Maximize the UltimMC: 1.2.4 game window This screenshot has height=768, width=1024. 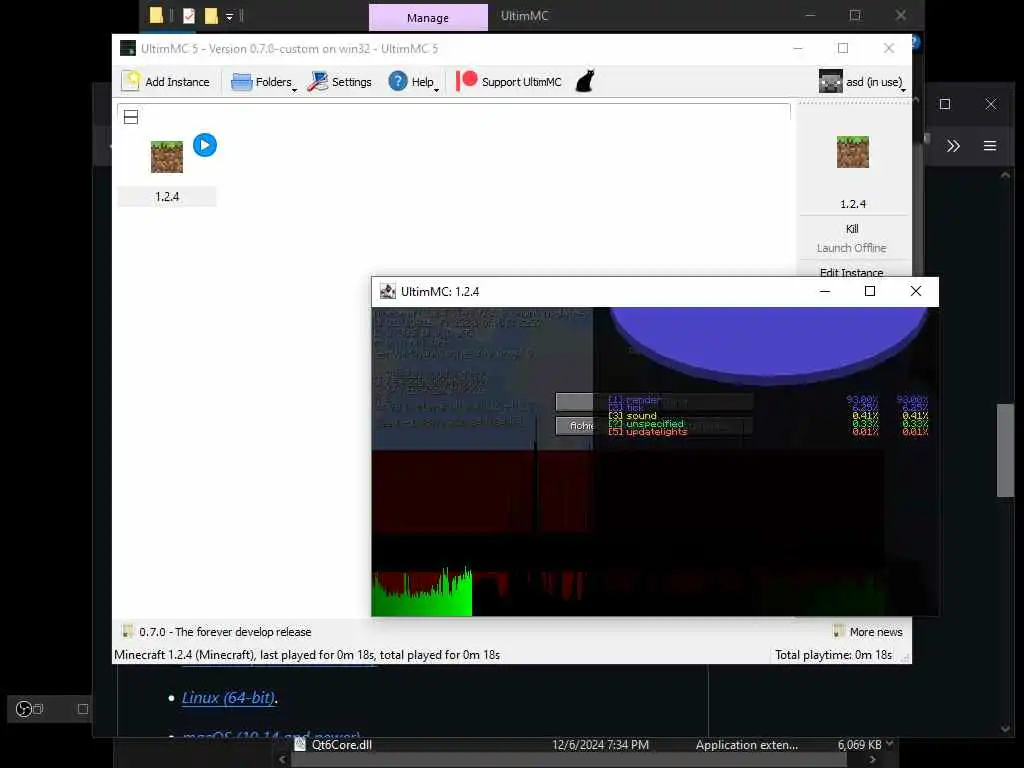(x=870, y=291)
